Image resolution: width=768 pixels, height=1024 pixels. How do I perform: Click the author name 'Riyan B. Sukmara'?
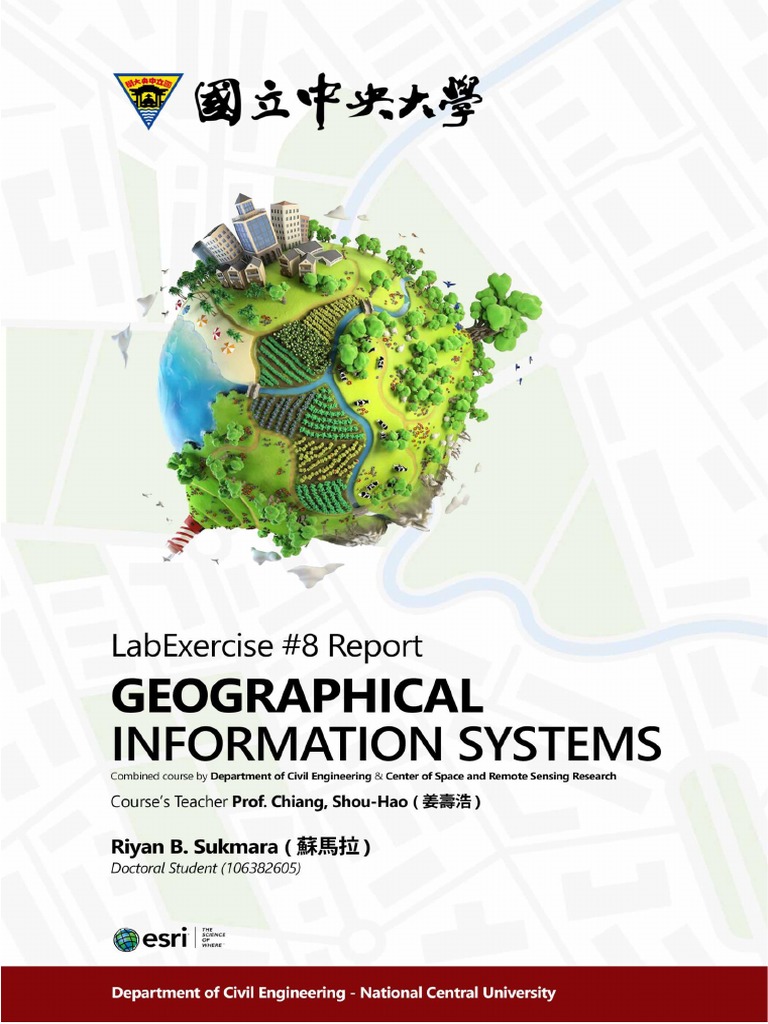coord(194,848)
